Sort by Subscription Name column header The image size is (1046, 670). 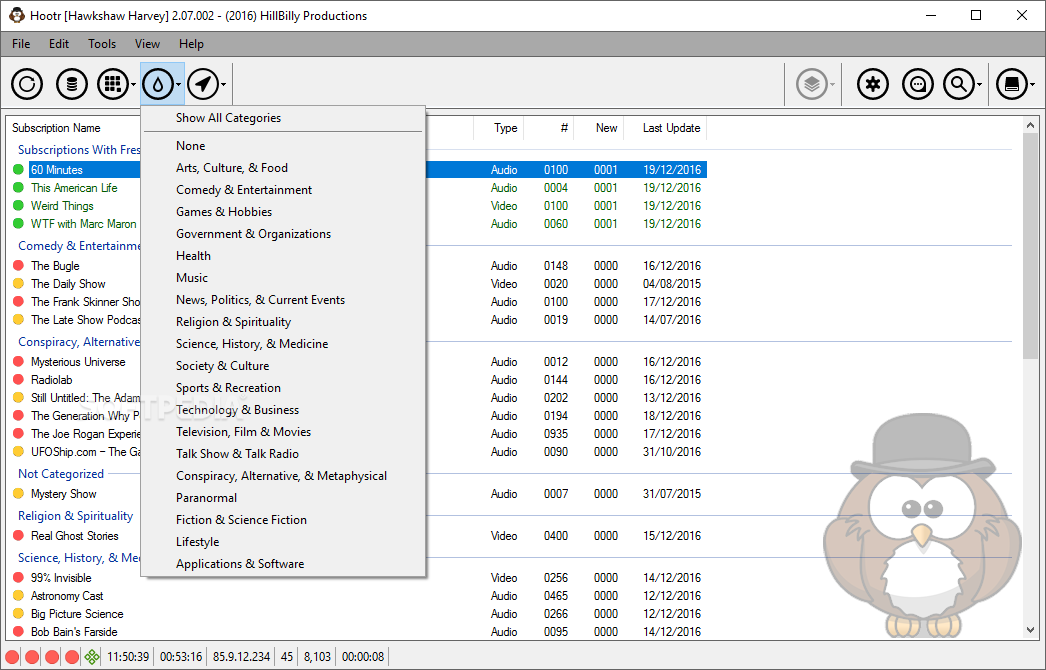[56, 128]
